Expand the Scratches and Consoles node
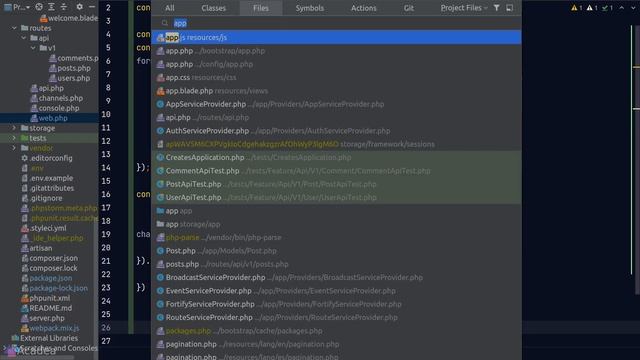 point(5,348)
